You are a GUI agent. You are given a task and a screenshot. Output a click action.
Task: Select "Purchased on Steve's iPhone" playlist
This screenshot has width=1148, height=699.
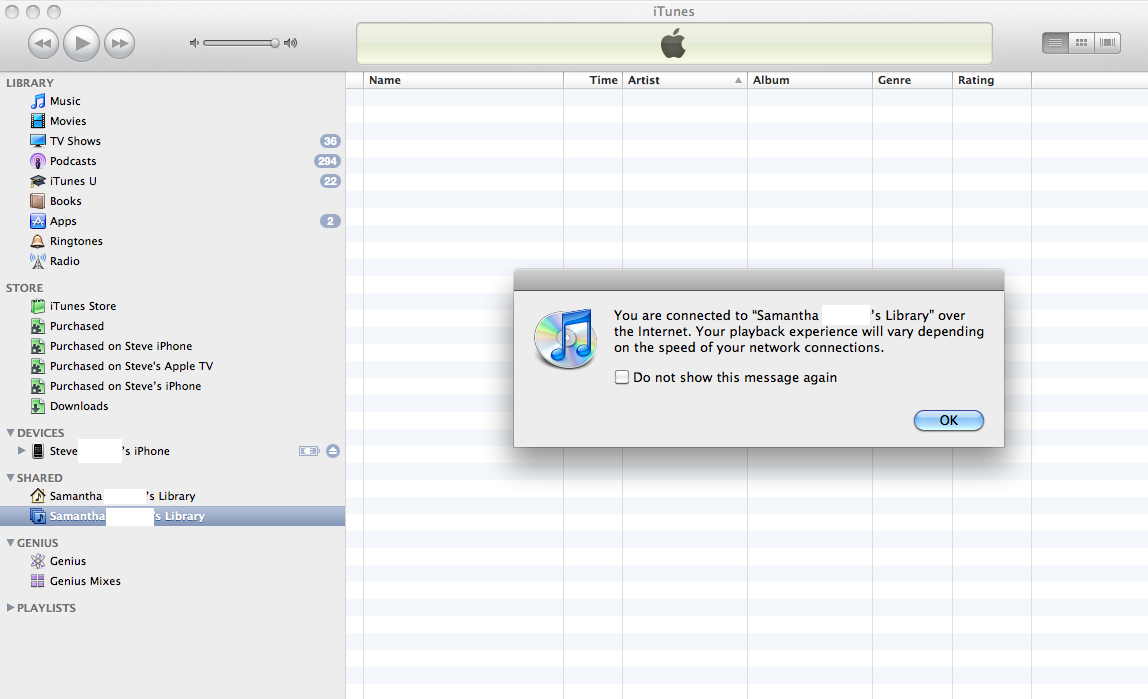[x=125, y=386]
